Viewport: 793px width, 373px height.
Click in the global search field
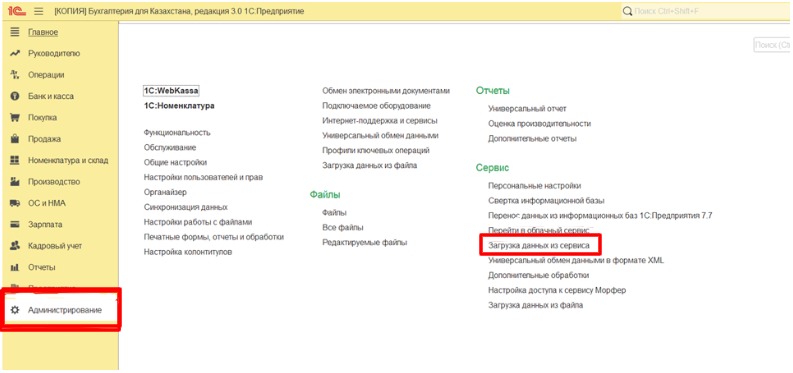click(706, 11)
